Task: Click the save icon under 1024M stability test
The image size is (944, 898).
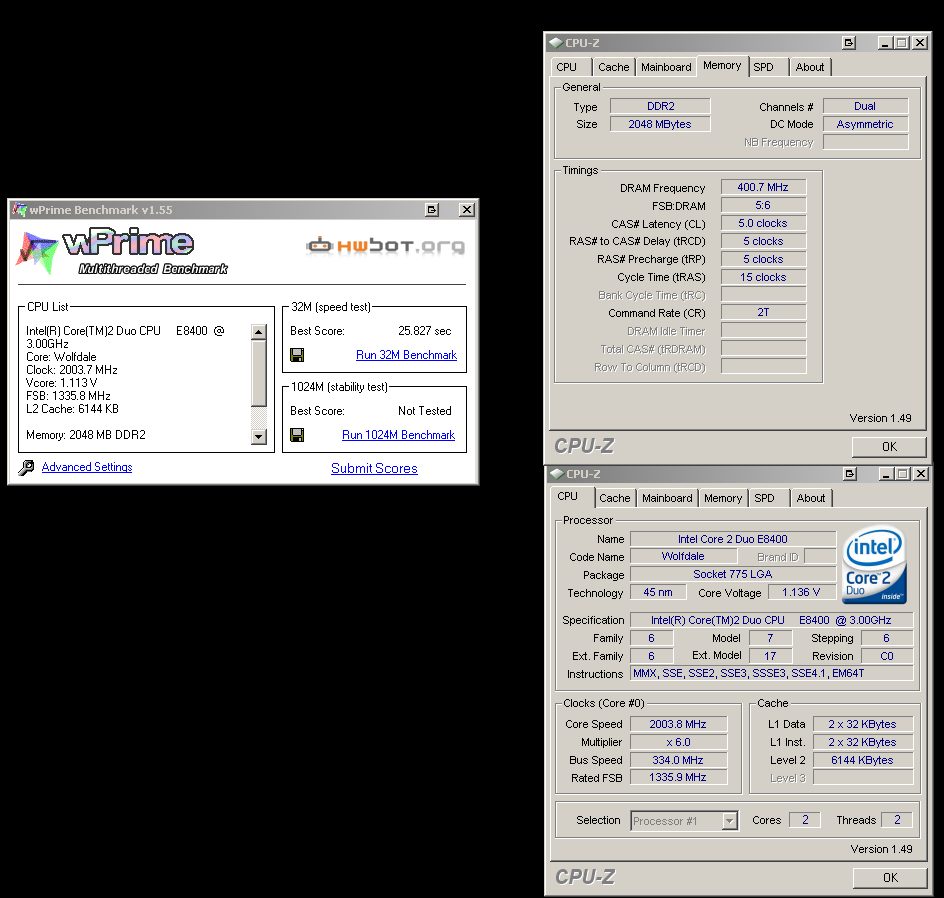Action: click(297, 435)
